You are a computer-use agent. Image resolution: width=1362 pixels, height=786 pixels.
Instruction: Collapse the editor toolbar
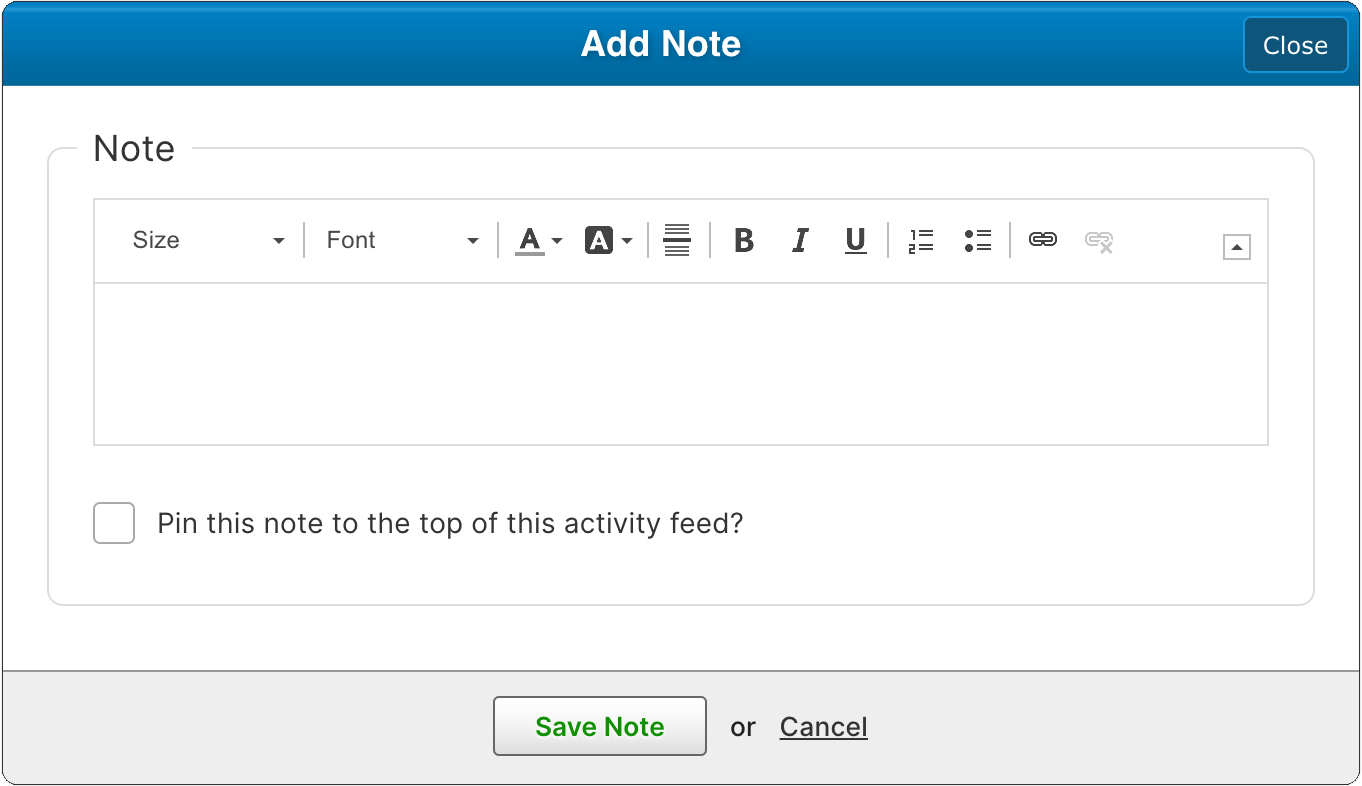[1236, 246]
